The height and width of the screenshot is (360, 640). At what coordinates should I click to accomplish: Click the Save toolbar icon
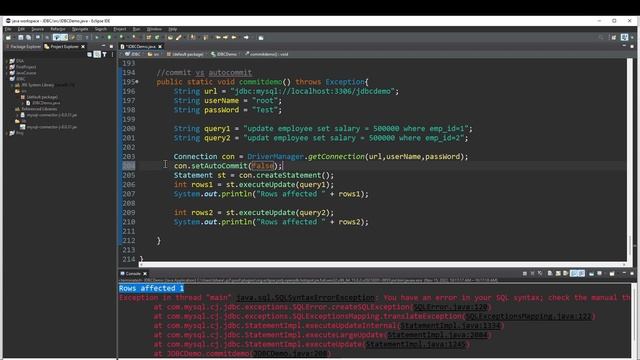20,38
